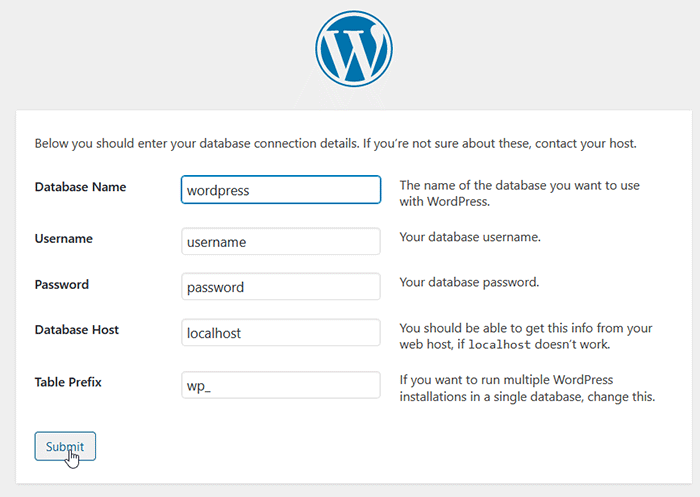
Task: Click the "Table Prefix" label
Action: [68, 382]
